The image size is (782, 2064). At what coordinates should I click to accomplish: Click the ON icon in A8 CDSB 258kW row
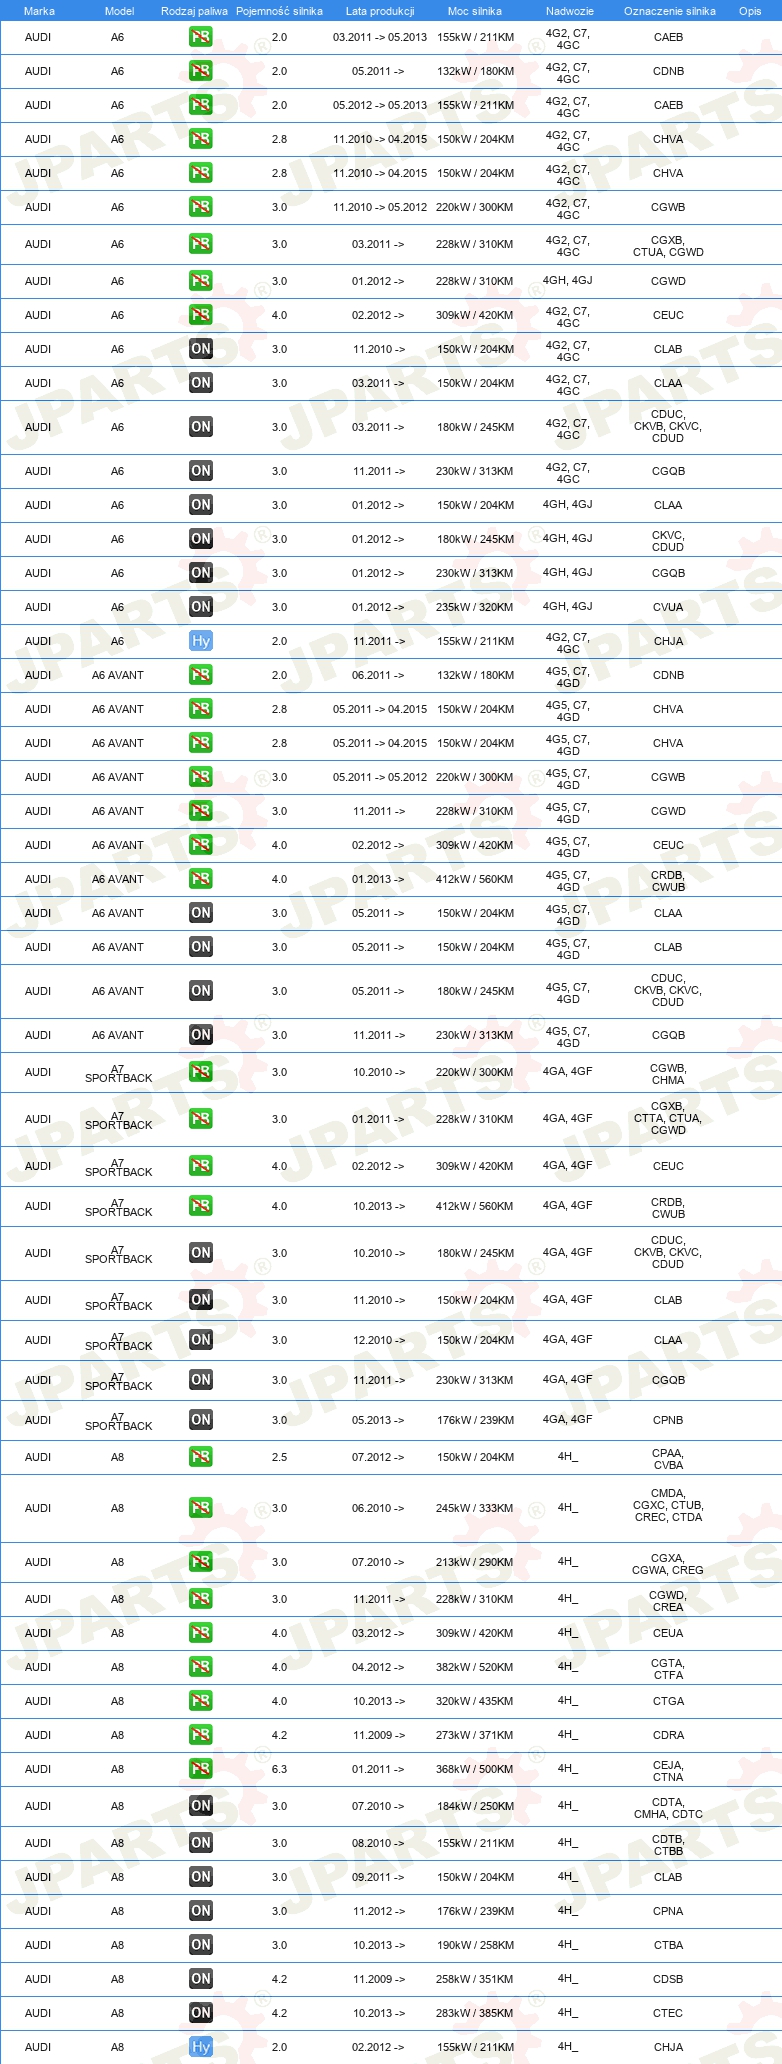201,1979
